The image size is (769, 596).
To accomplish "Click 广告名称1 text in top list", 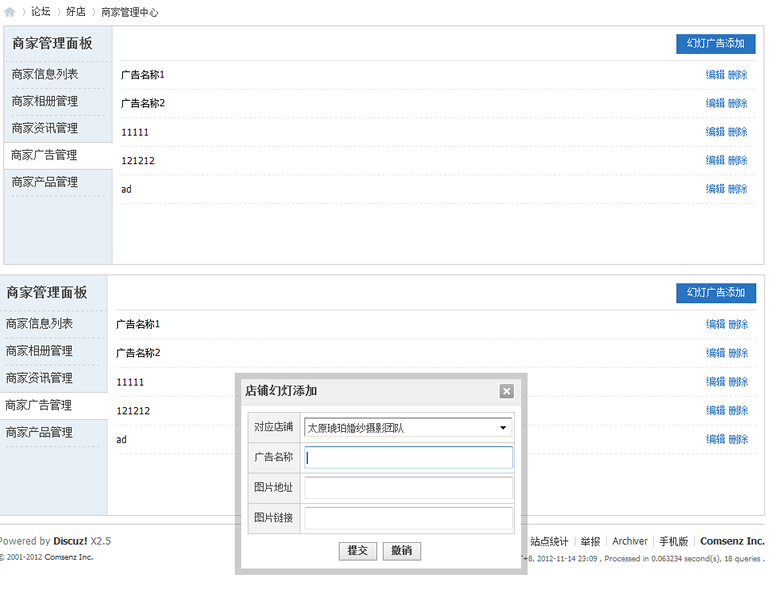I will tap(143, 75).
